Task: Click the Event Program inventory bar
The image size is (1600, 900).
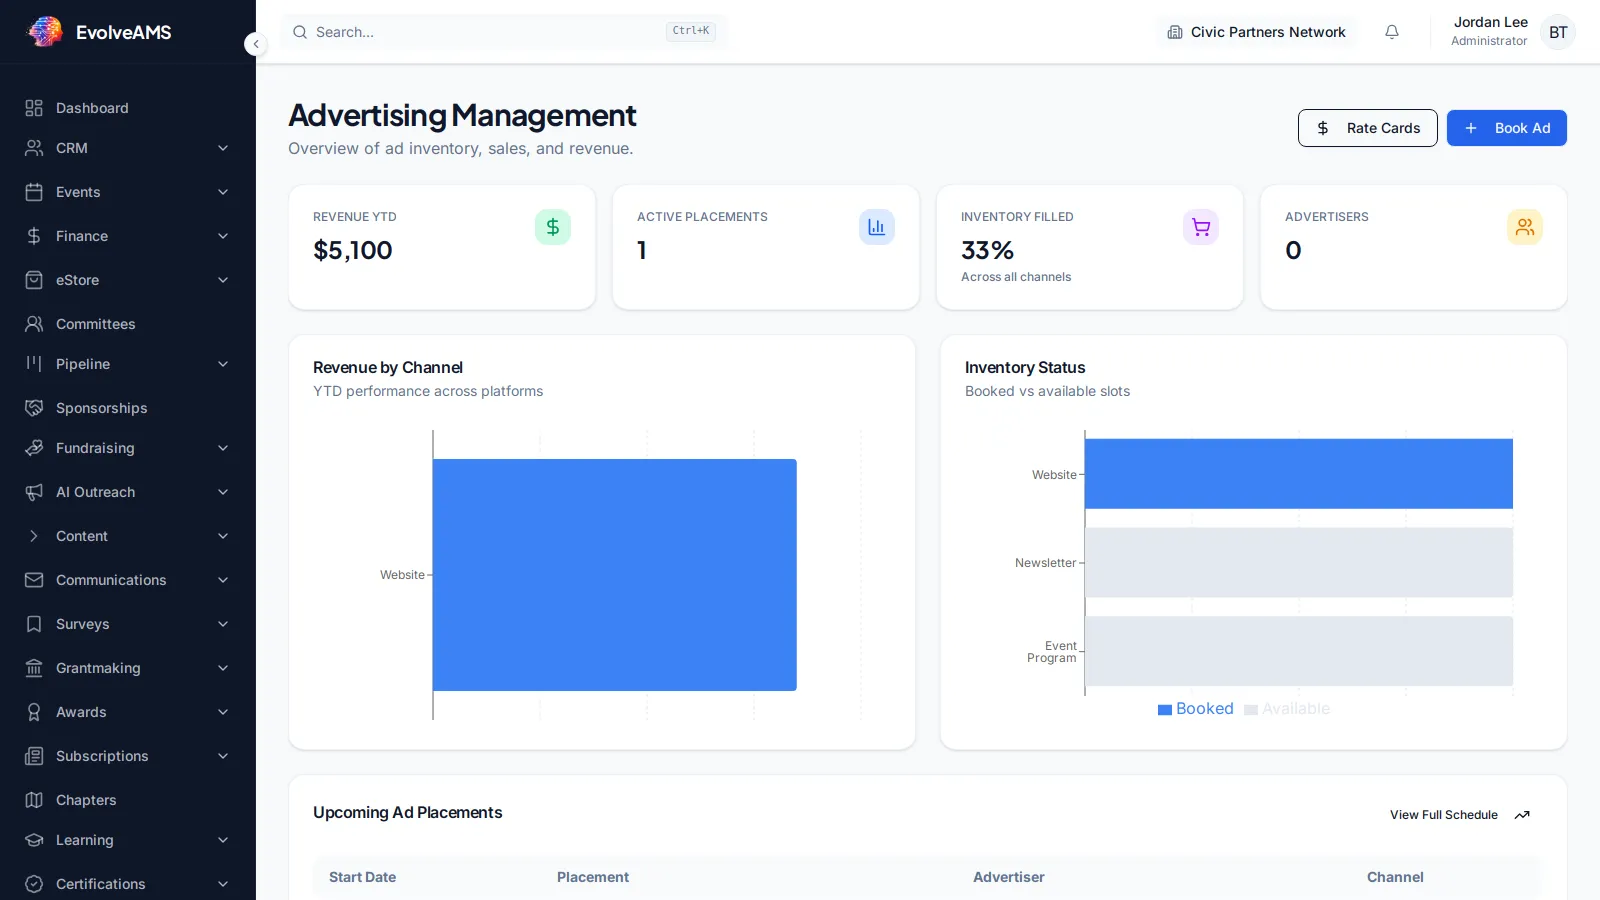Action: click(x=1299, y=651)
